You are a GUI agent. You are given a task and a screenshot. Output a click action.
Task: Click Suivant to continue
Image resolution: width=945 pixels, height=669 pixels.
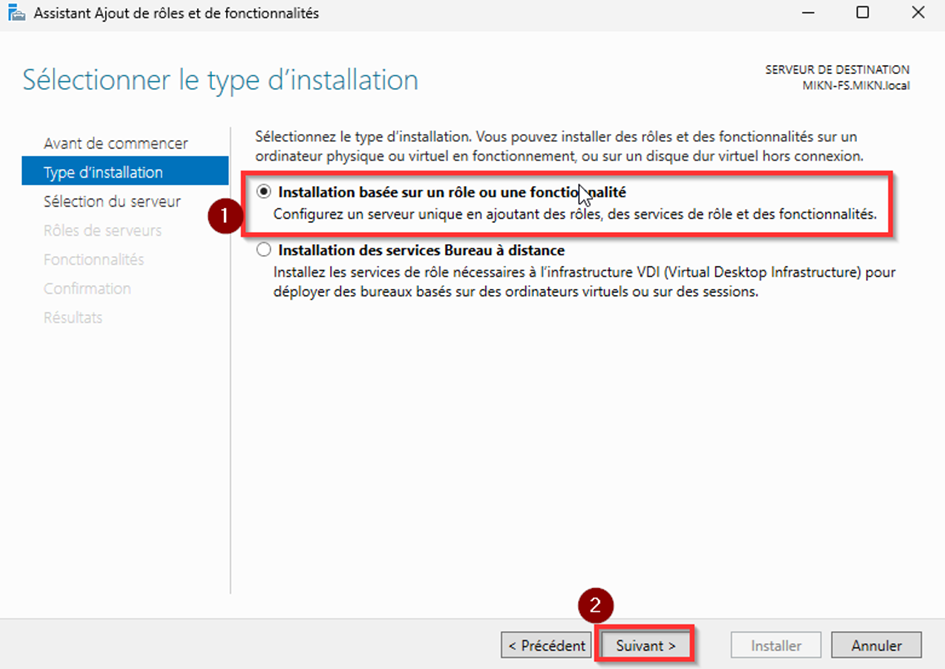tap(646, 645)
